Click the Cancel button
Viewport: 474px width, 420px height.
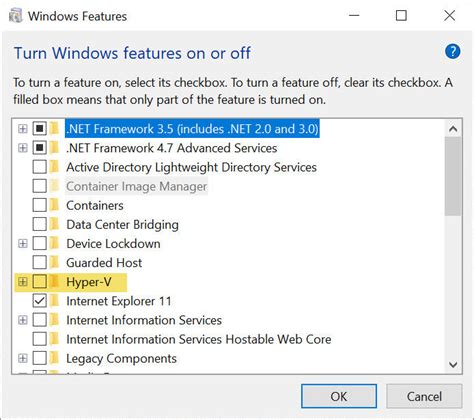424,396
